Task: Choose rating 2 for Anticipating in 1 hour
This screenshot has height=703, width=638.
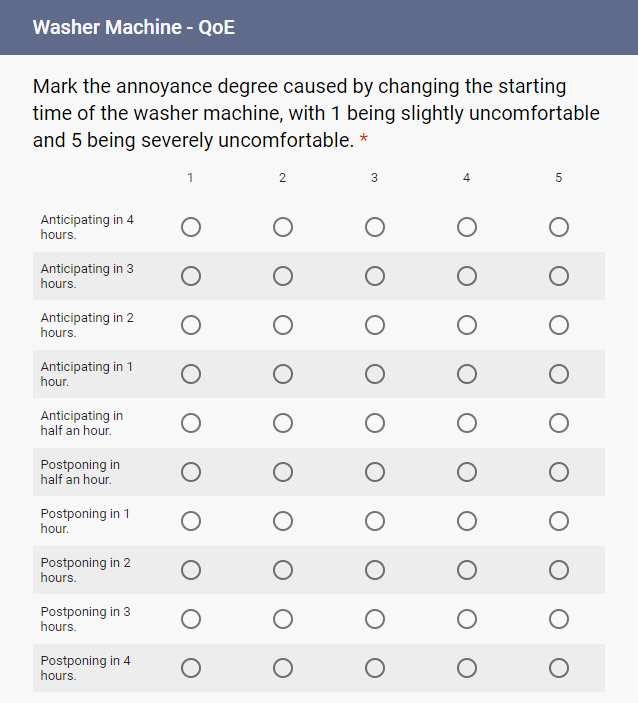Action: (x=283, y=374)
